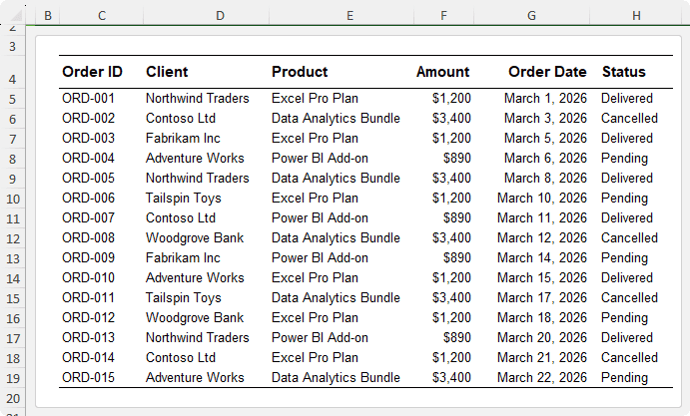This screenshot has width=690, height=416.
Task: Select cell ORD-007
Action: pos(88,218)
